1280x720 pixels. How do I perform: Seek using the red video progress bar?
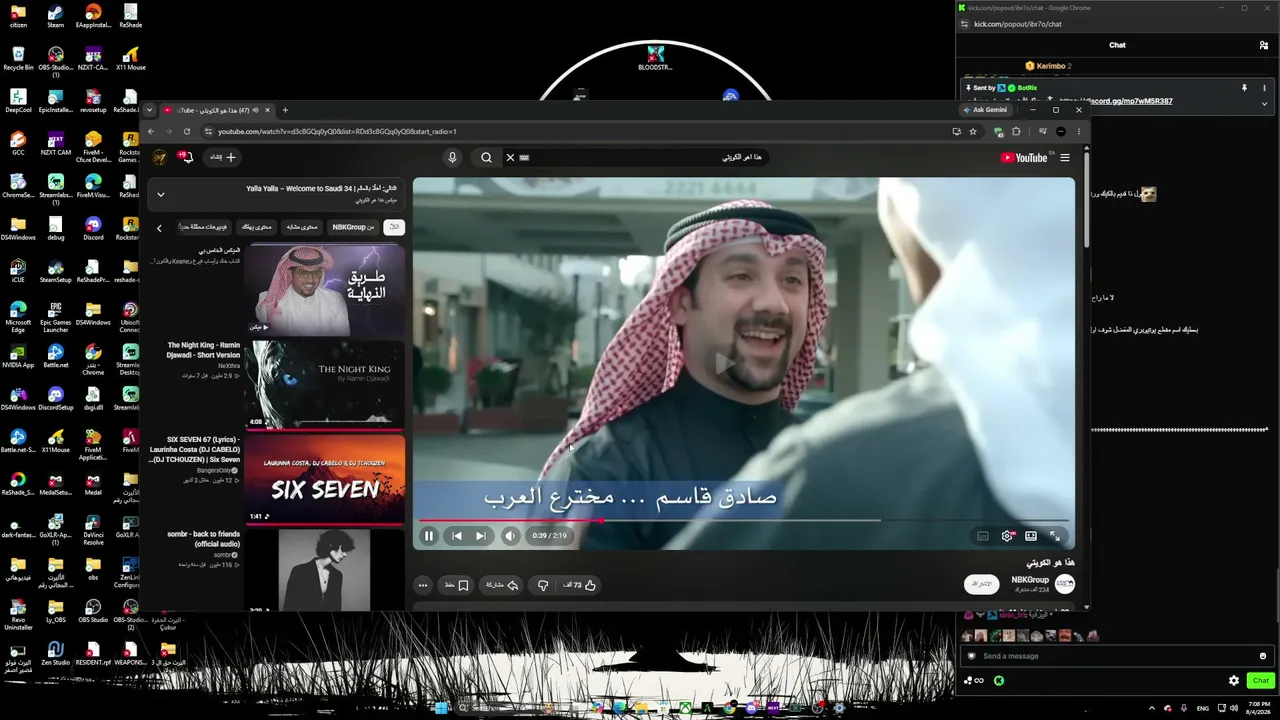tap(744, 520)
